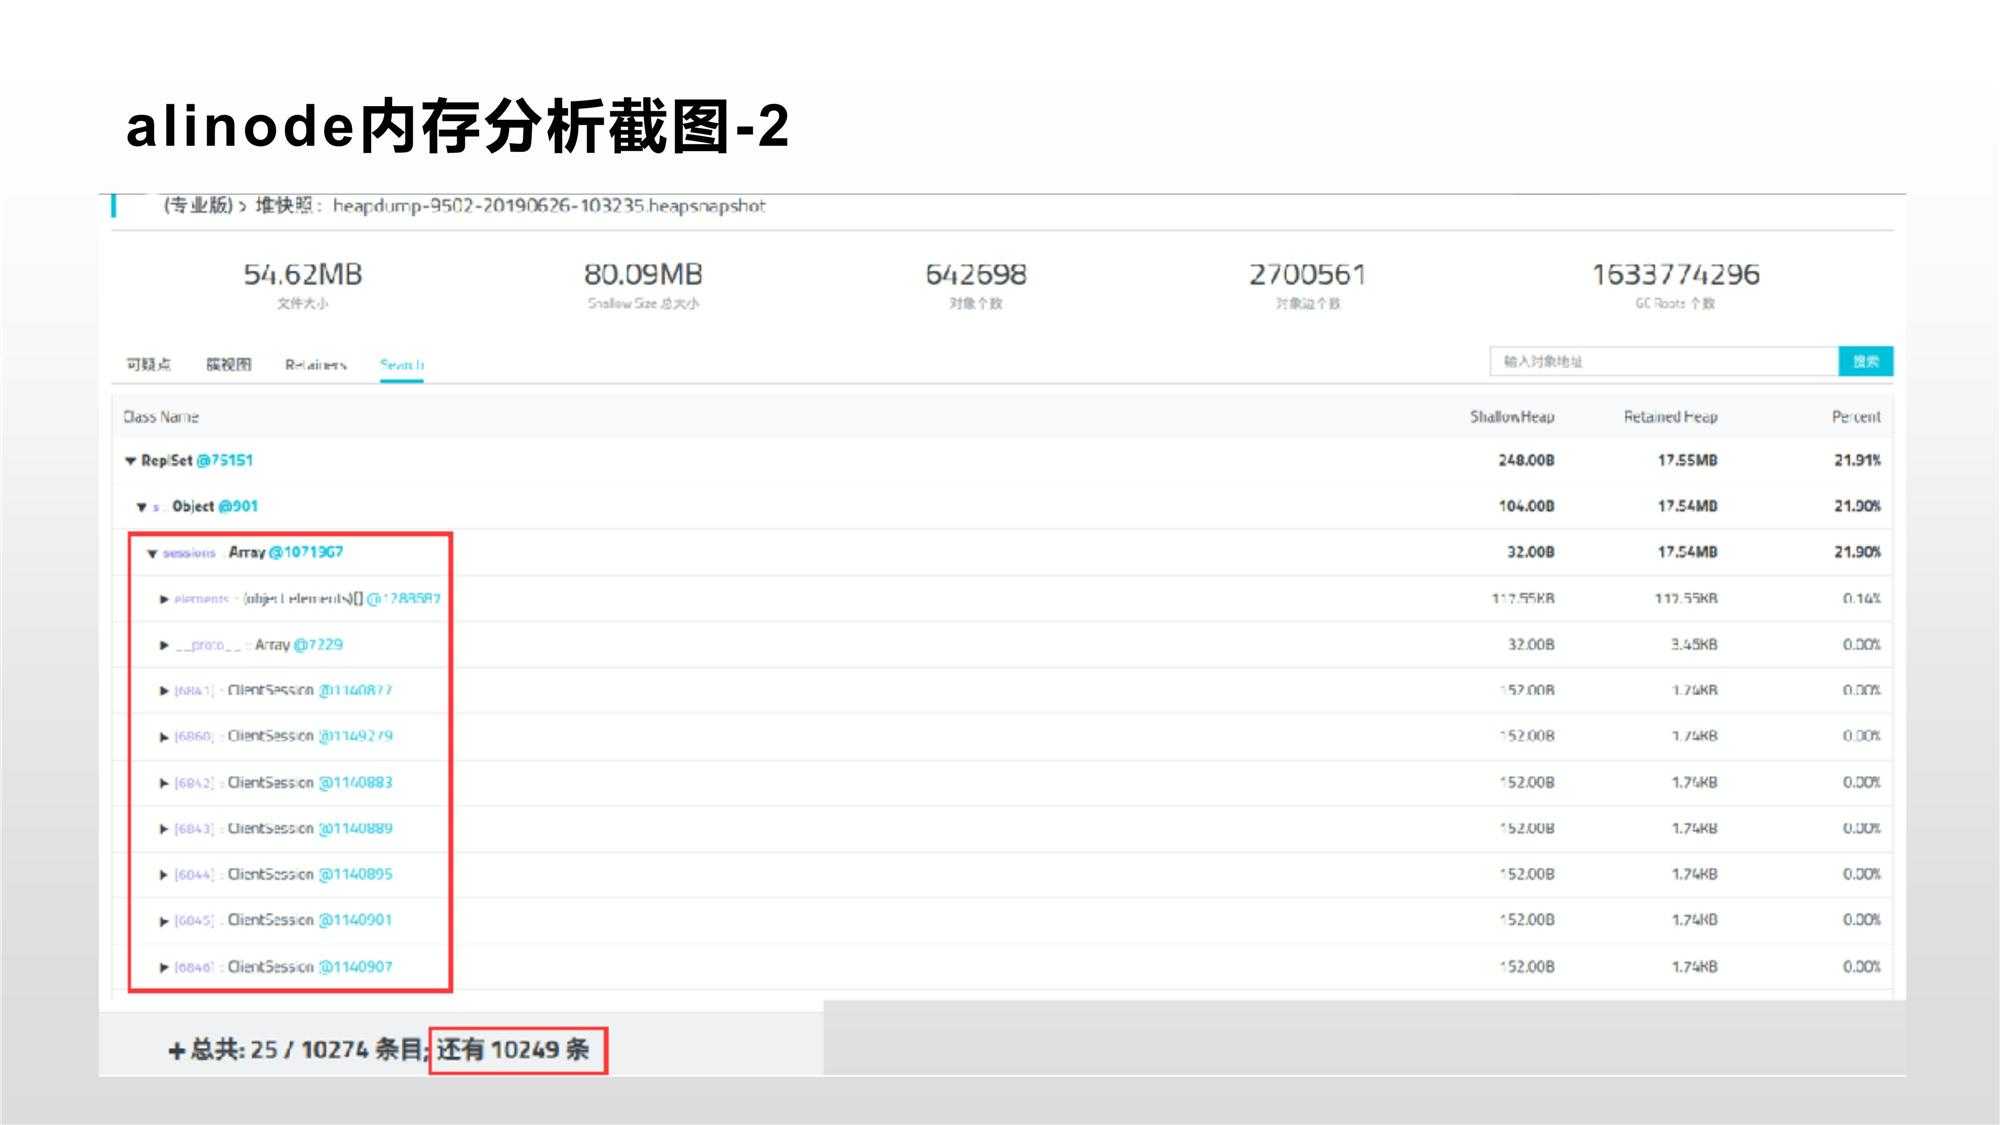Click the [6845] index label
Screen dimensions: 2000x1125
(x=194, y=921)
